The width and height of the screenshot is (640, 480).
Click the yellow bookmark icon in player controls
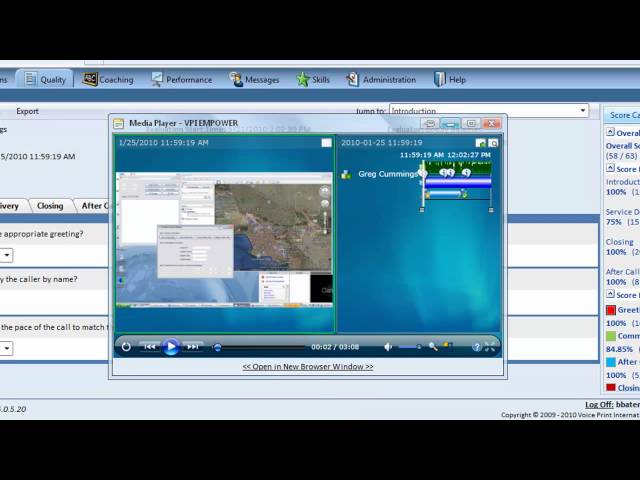[447, 346]
